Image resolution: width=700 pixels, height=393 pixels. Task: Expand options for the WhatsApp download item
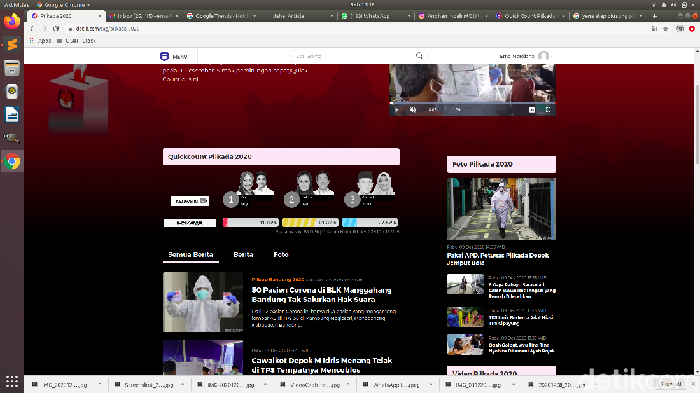point(431,384)
